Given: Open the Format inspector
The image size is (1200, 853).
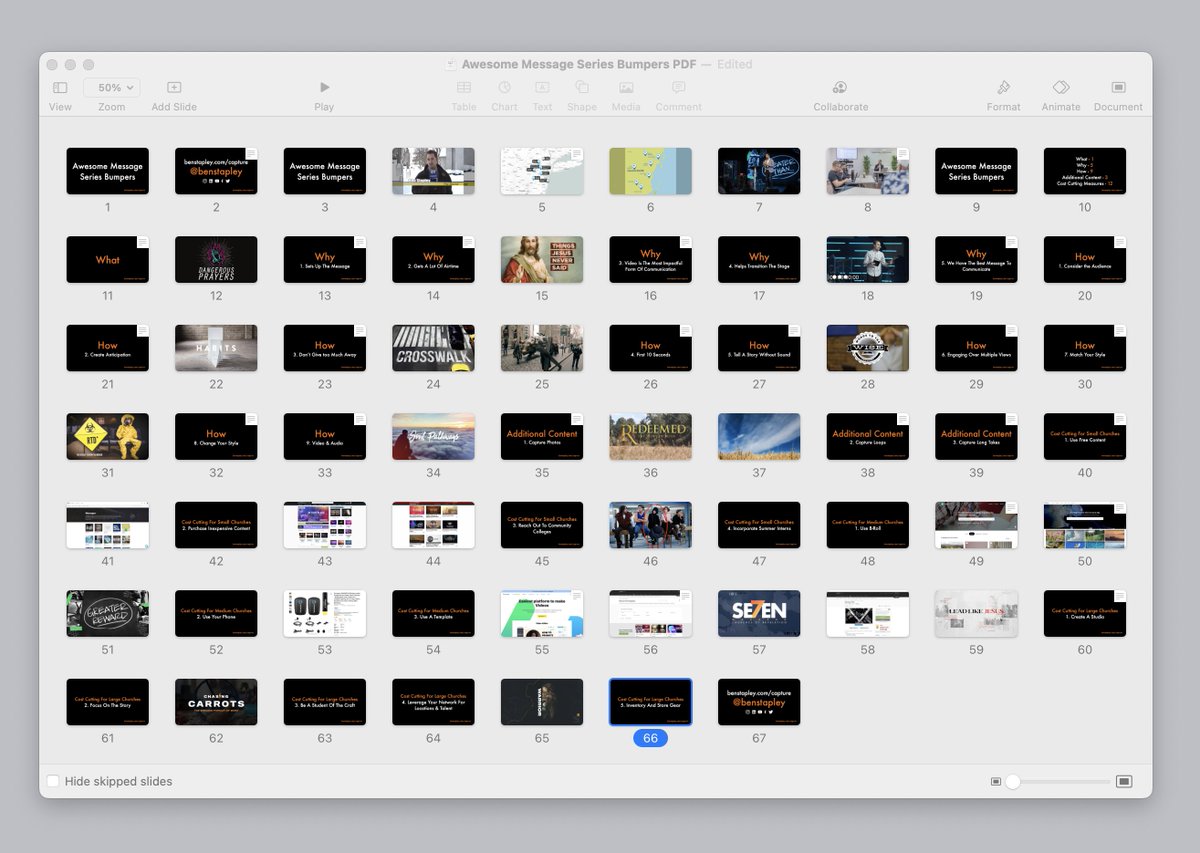Looking at the screenshot, I should [x=1003, y=88].
